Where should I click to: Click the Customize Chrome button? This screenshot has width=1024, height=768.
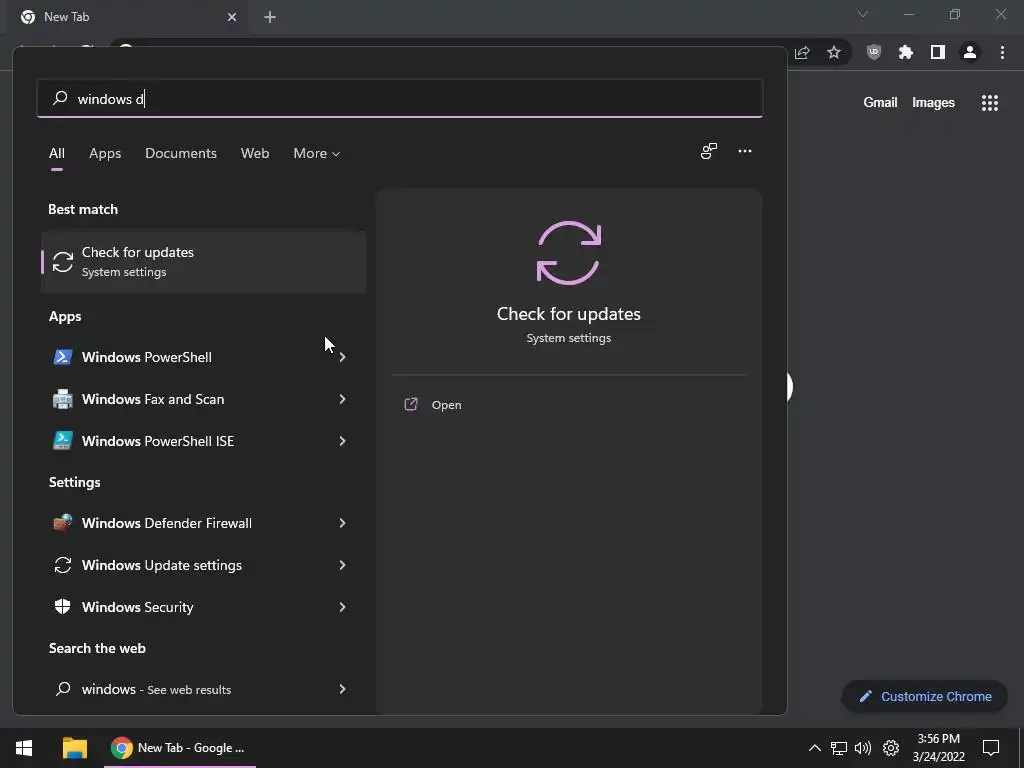925,697
